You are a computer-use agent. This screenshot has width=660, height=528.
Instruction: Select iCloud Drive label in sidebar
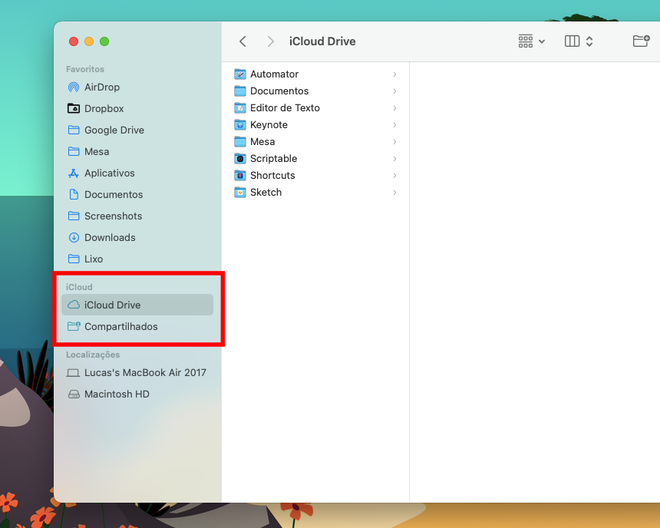pos(112,305)
